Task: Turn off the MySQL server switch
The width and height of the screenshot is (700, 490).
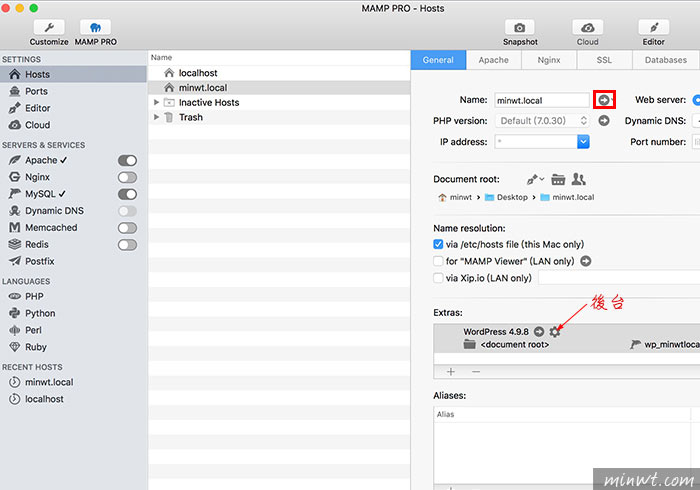Action: point(127,194)
